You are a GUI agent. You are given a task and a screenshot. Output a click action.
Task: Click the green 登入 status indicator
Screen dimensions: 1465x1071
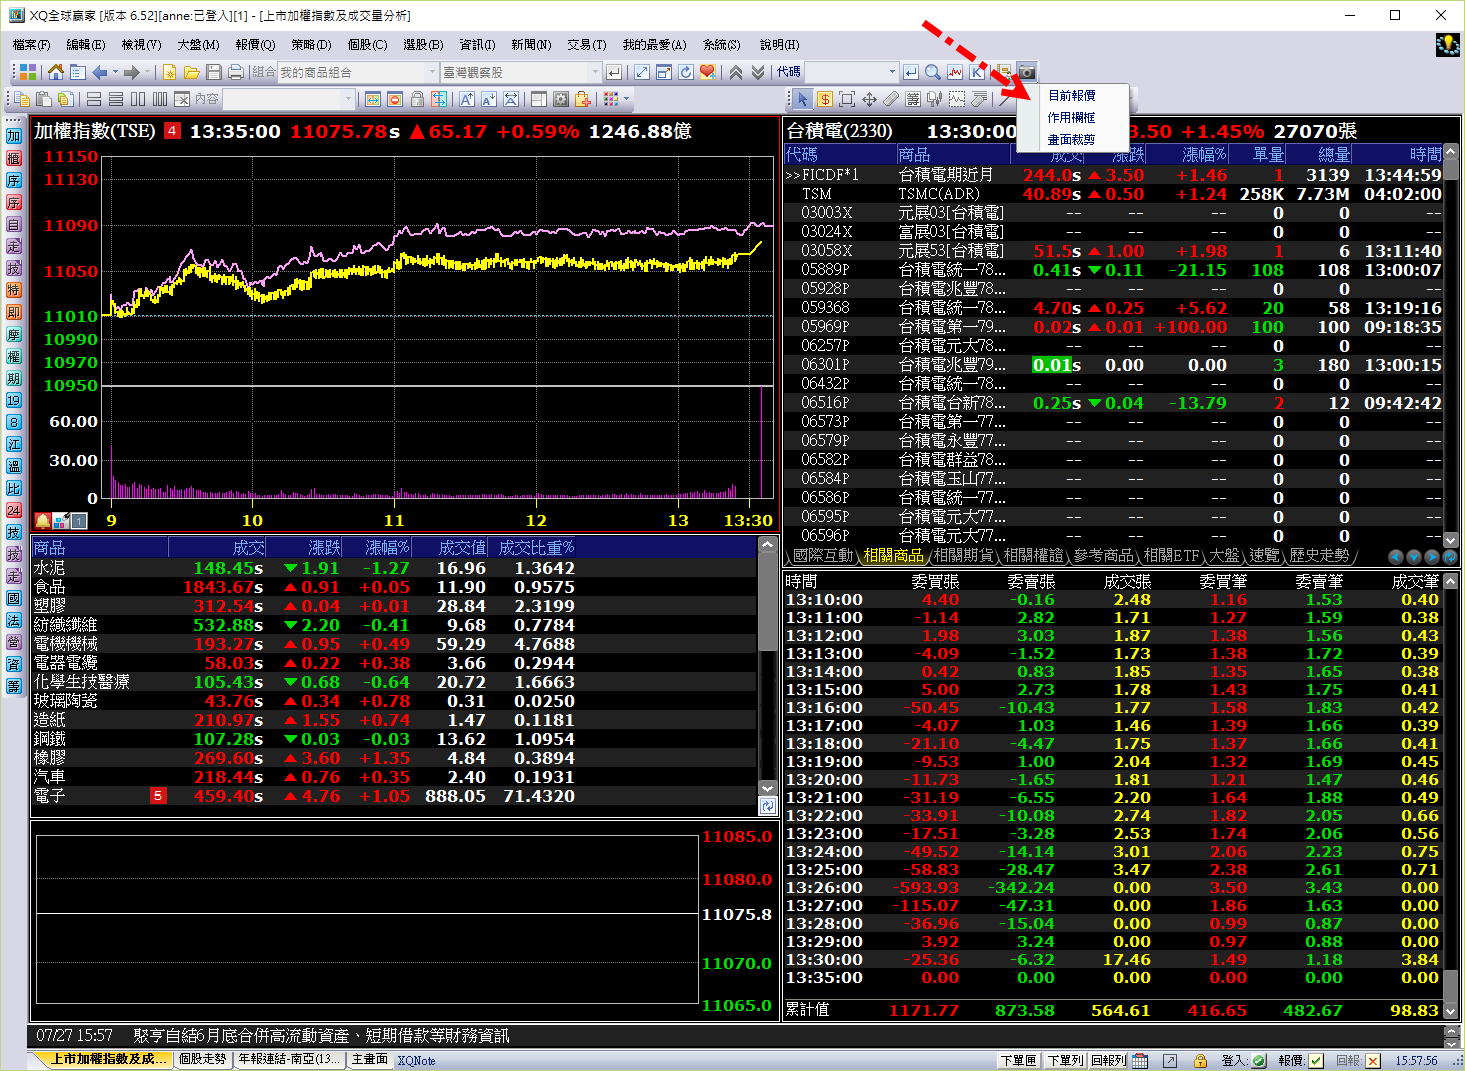pyautogui.click(x=1259, y=1061)
